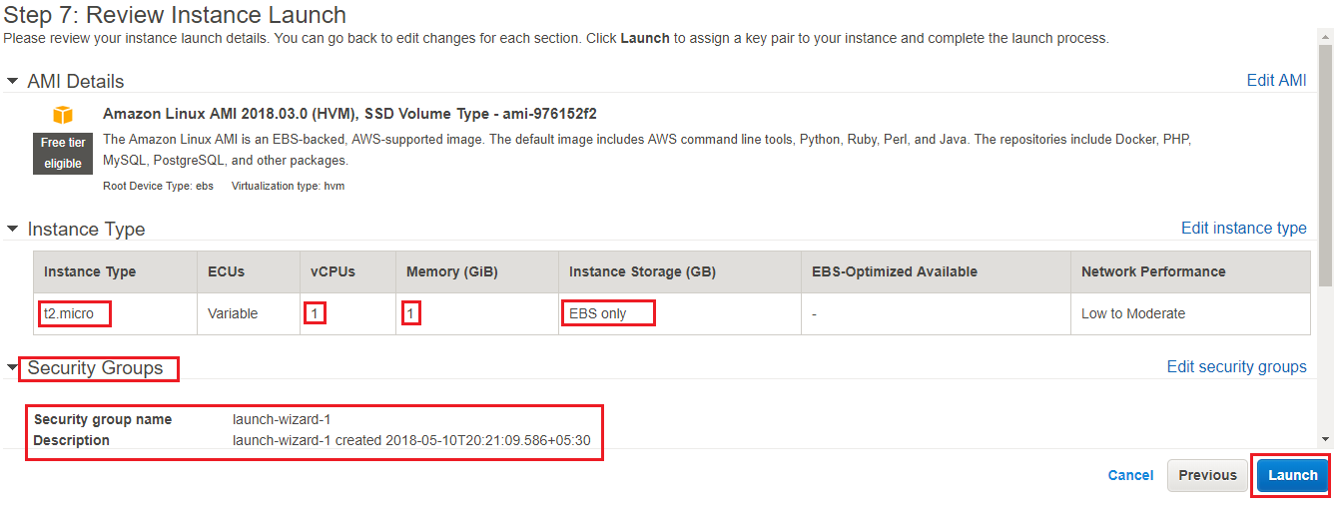Click the scrollbar down arrow
This screenshot has height=516, width=1335.
1325,439
